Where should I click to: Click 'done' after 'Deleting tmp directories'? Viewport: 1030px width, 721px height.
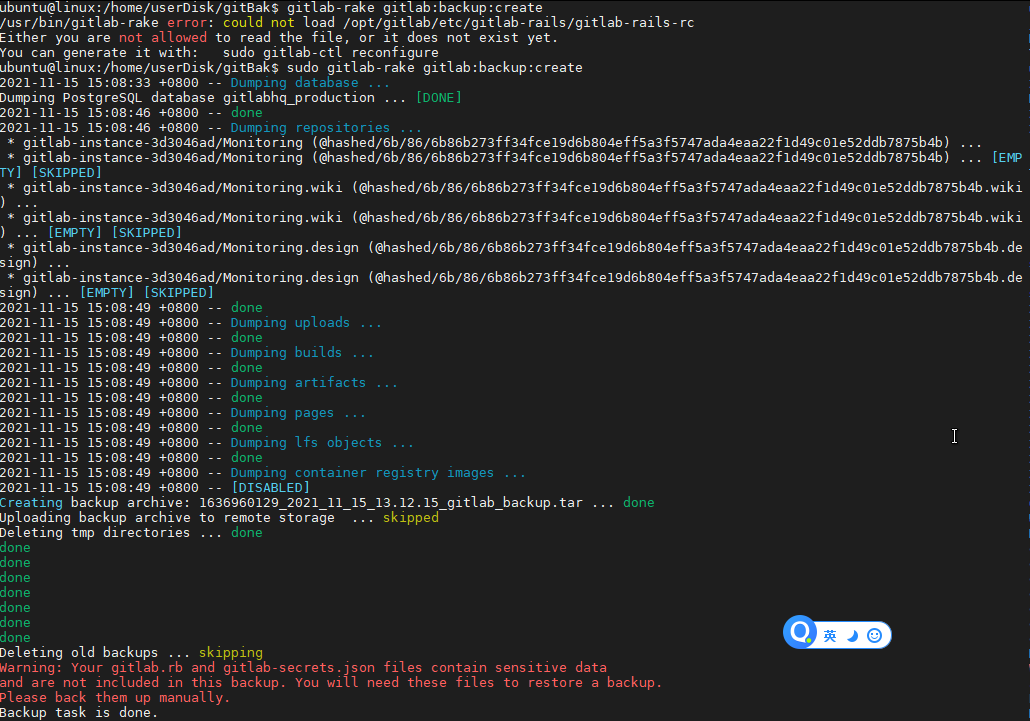tap(246, 533)
